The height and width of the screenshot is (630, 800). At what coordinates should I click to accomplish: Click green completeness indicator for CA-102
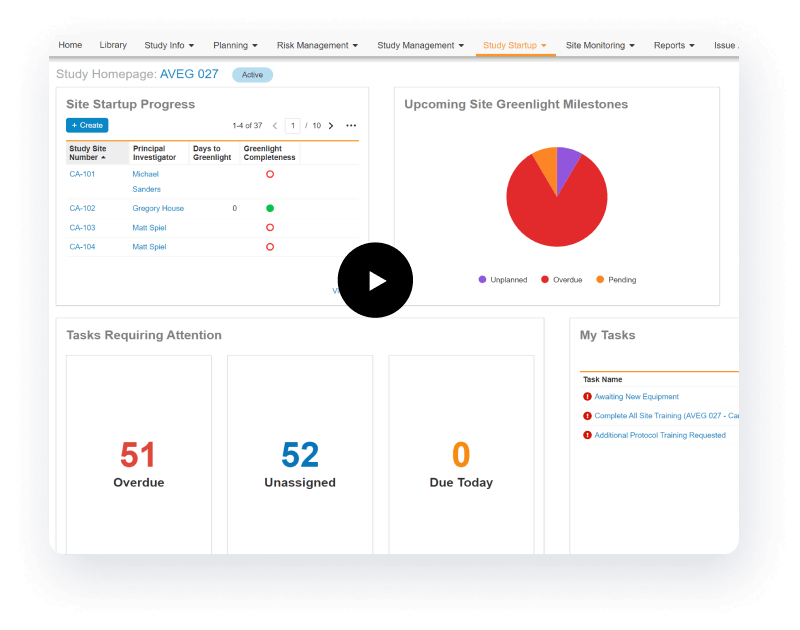270,208
